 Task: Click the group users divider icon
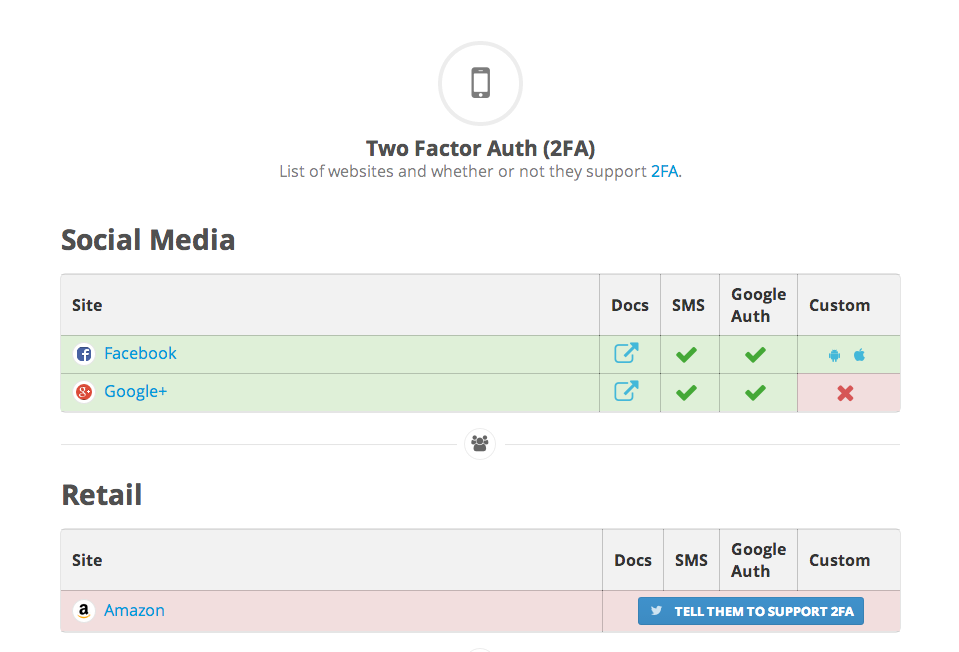(x=480, y=443)
